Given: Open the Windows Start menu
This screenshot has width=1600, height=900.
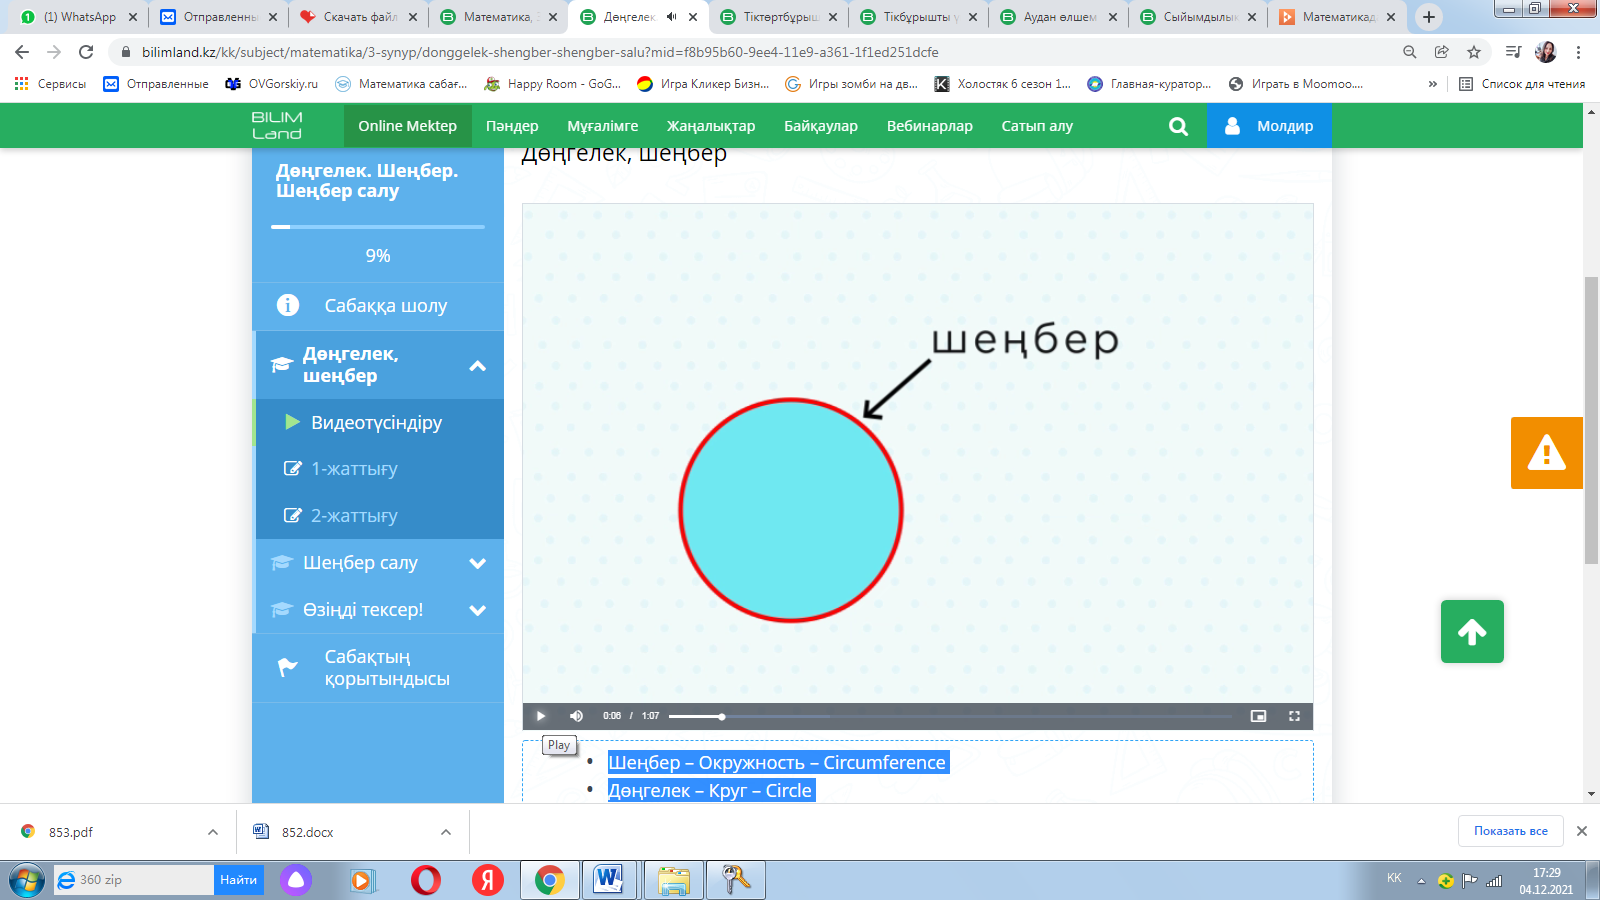Looking at the screenshot, I should point(26,880).
